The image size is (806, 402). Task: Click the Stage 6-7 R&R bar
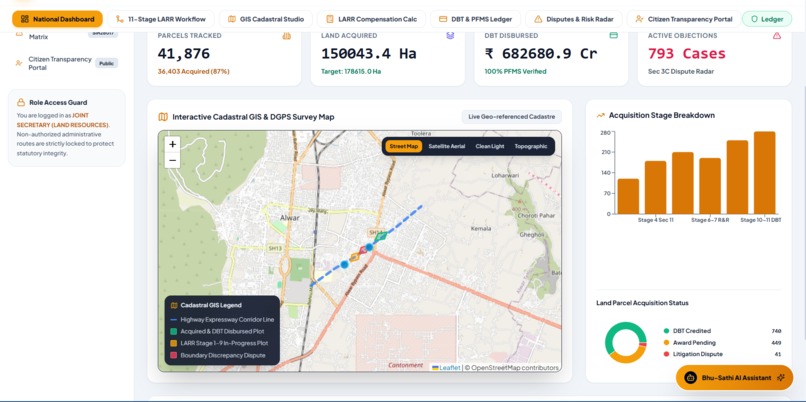tap(710, 186)
